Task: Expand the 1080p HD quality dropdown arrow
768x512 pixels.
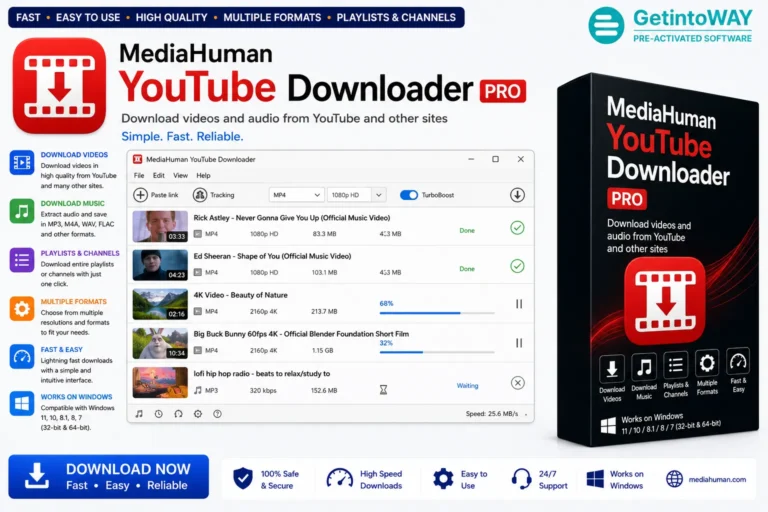Action: (x=379, y=195)
